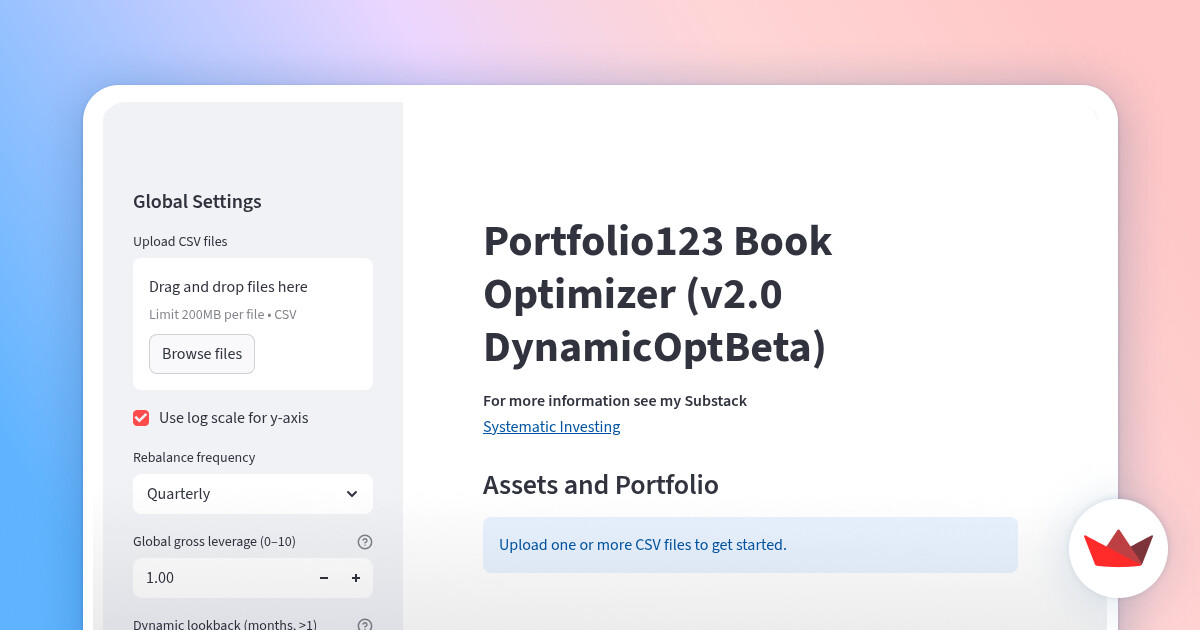The height and width of the screenshot is (630, 1200).
Task: Click the gross leverage 1.00 input field
Action: click(x=220, y=578)
